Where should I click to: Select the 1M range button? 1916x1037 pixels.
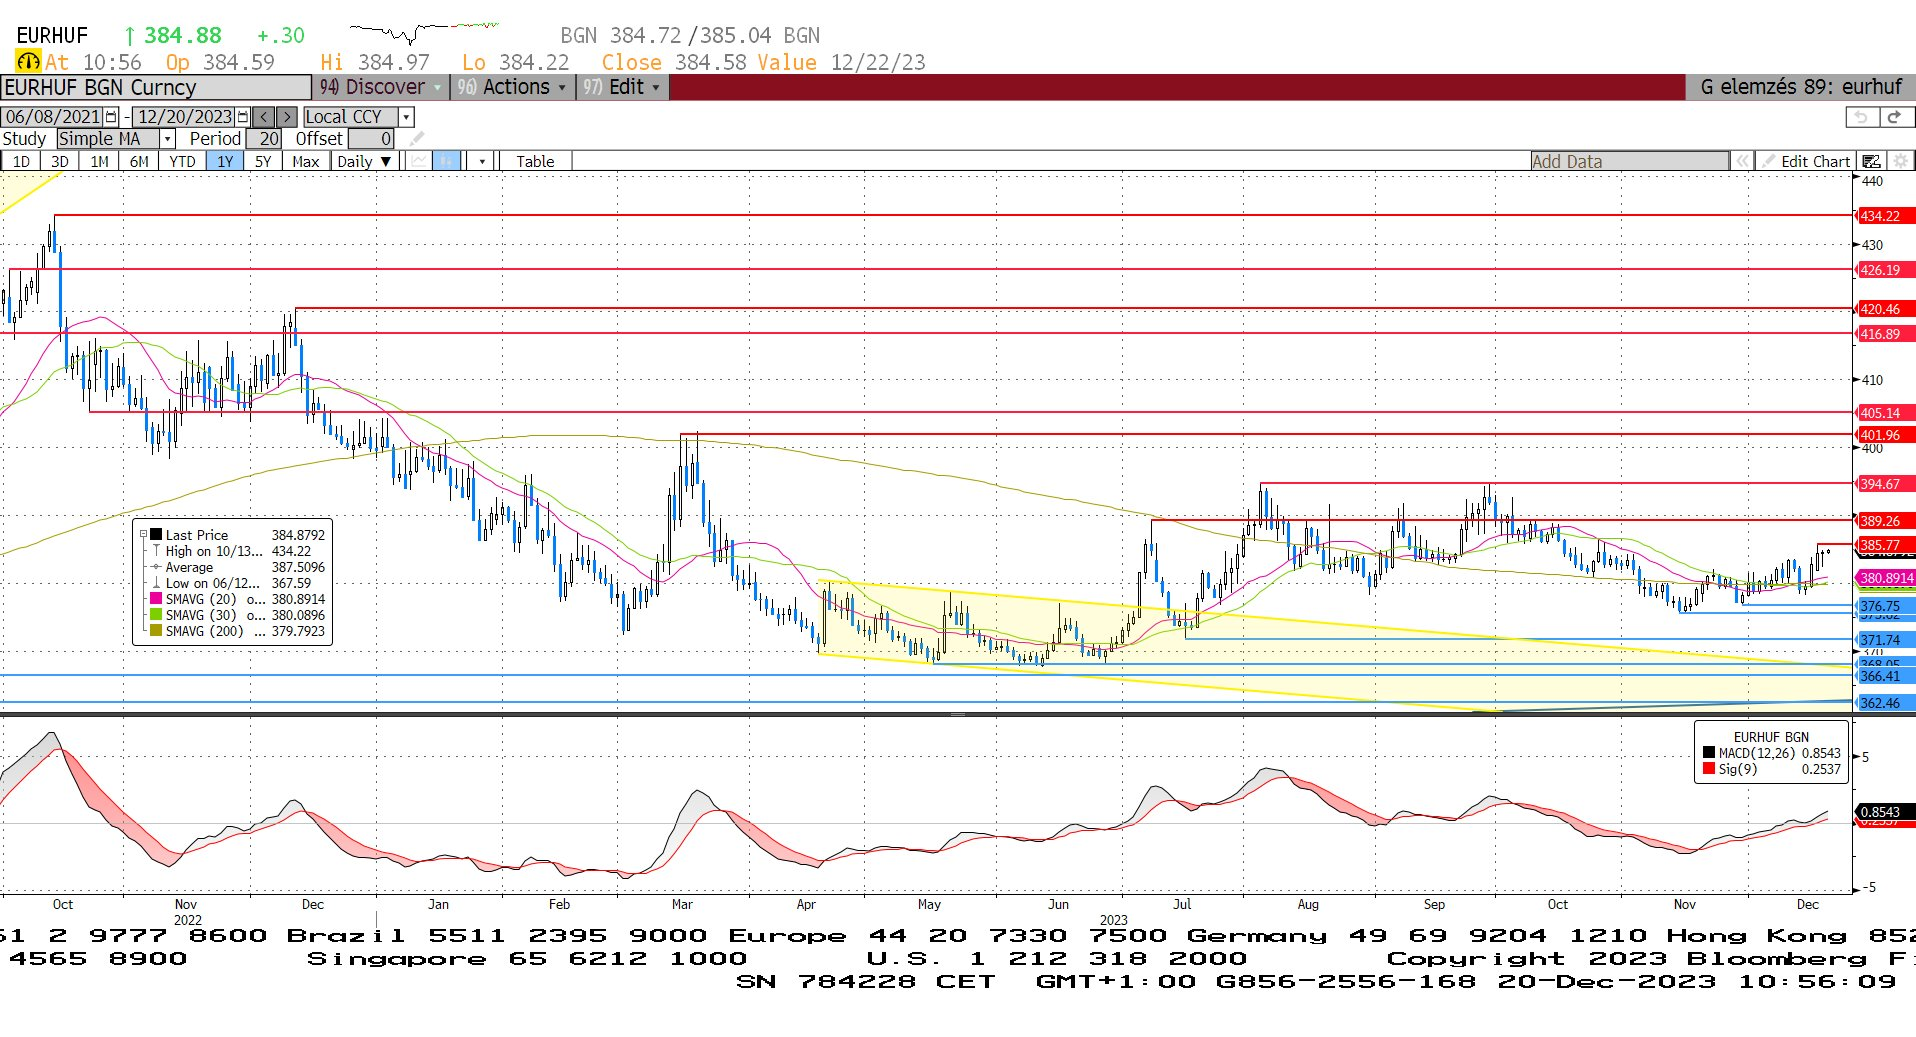tap(99, 161)
